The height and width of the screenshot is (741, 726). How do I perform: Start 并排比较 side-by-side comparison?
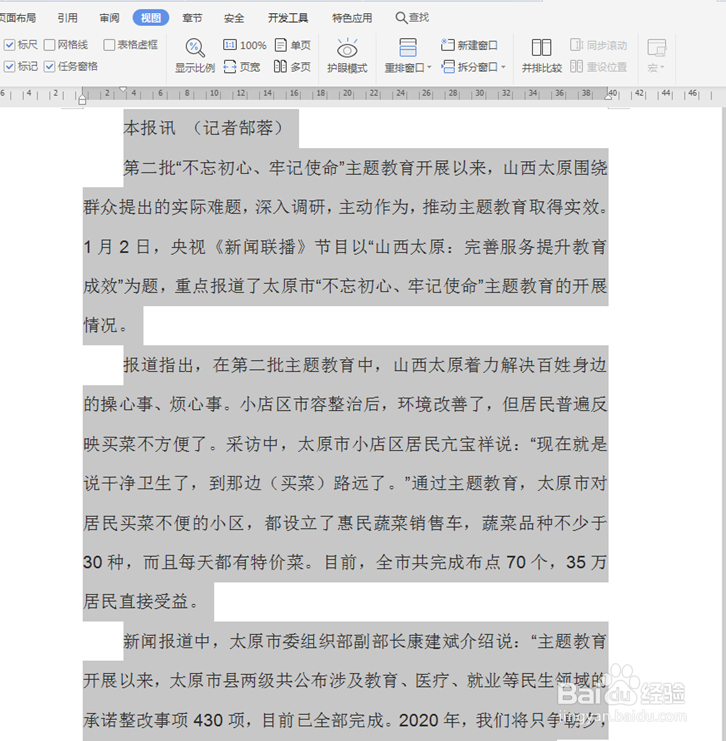542,56
